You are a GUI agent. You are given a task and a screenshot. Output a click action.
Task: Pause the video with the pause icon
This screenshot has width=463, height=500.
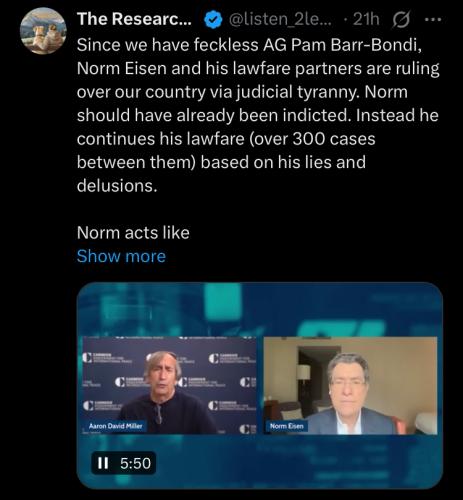pyautogui.click(x=103, y=463)
